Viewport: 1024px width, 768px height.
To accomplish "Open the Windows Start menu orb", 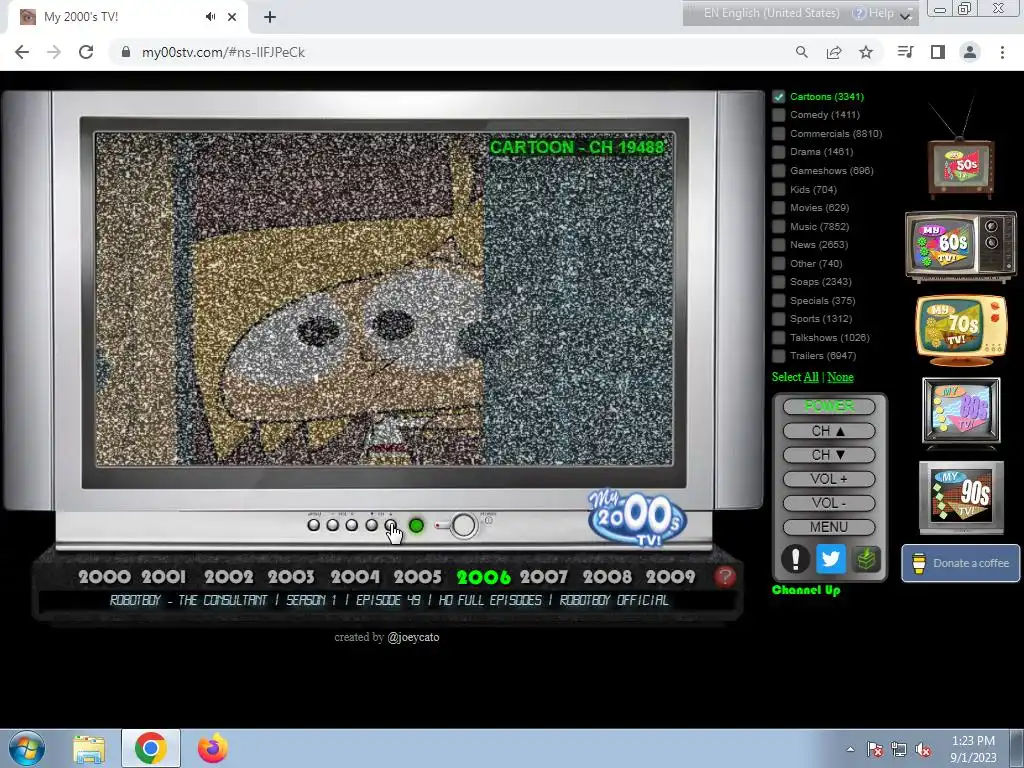I will pos(27,748).
